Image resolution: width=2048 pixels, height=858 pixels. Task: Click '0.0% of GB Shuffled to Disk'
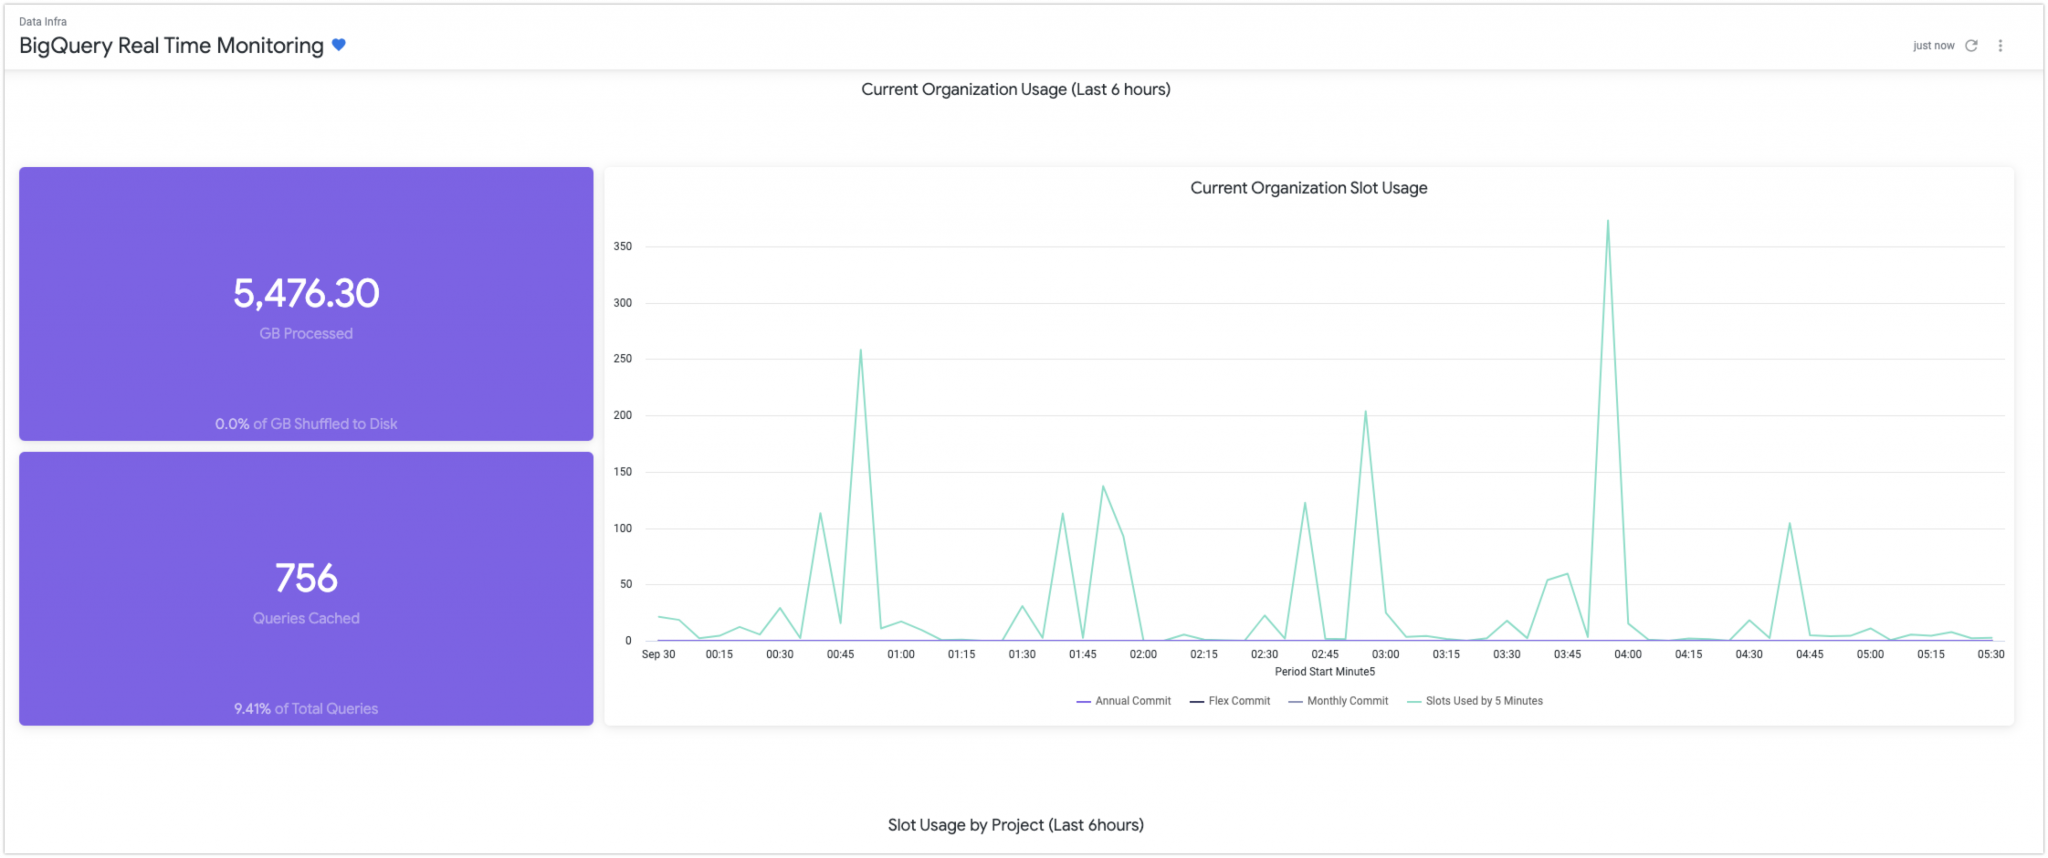pos(306,424)
